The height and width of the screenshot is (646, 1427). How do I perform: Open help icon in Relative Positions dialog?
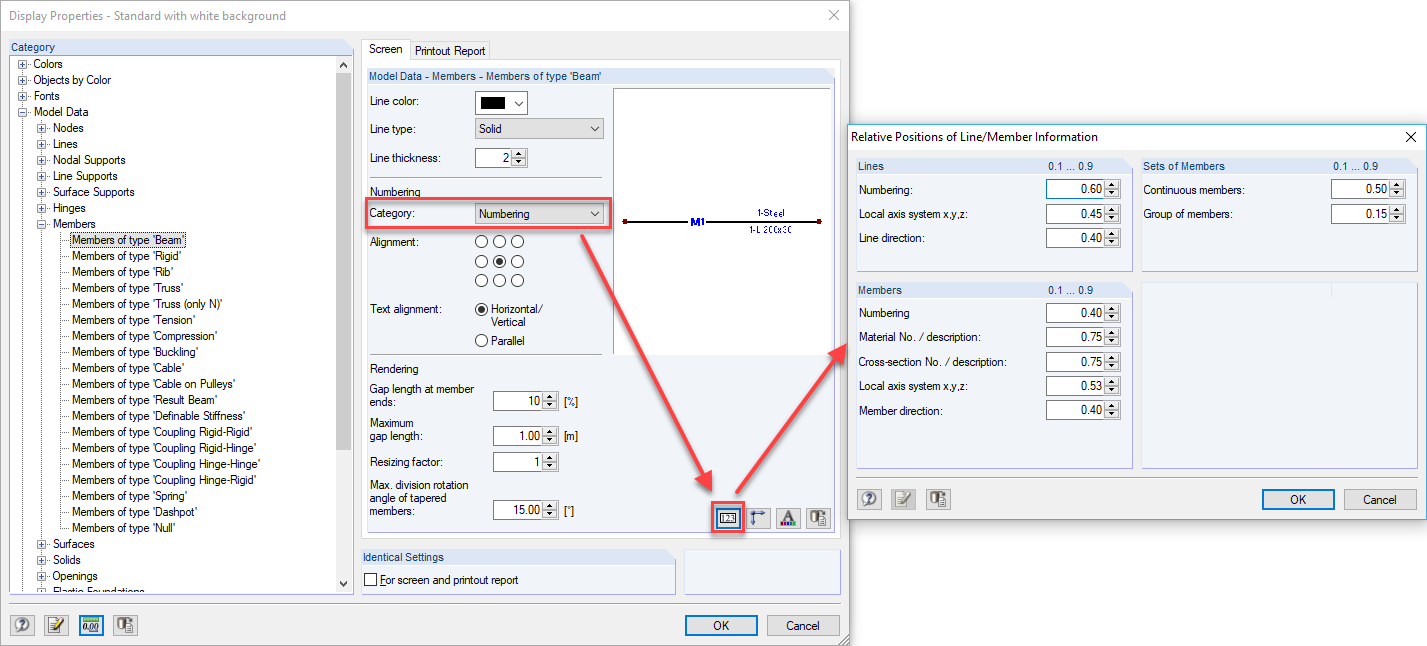pos(870,499)
